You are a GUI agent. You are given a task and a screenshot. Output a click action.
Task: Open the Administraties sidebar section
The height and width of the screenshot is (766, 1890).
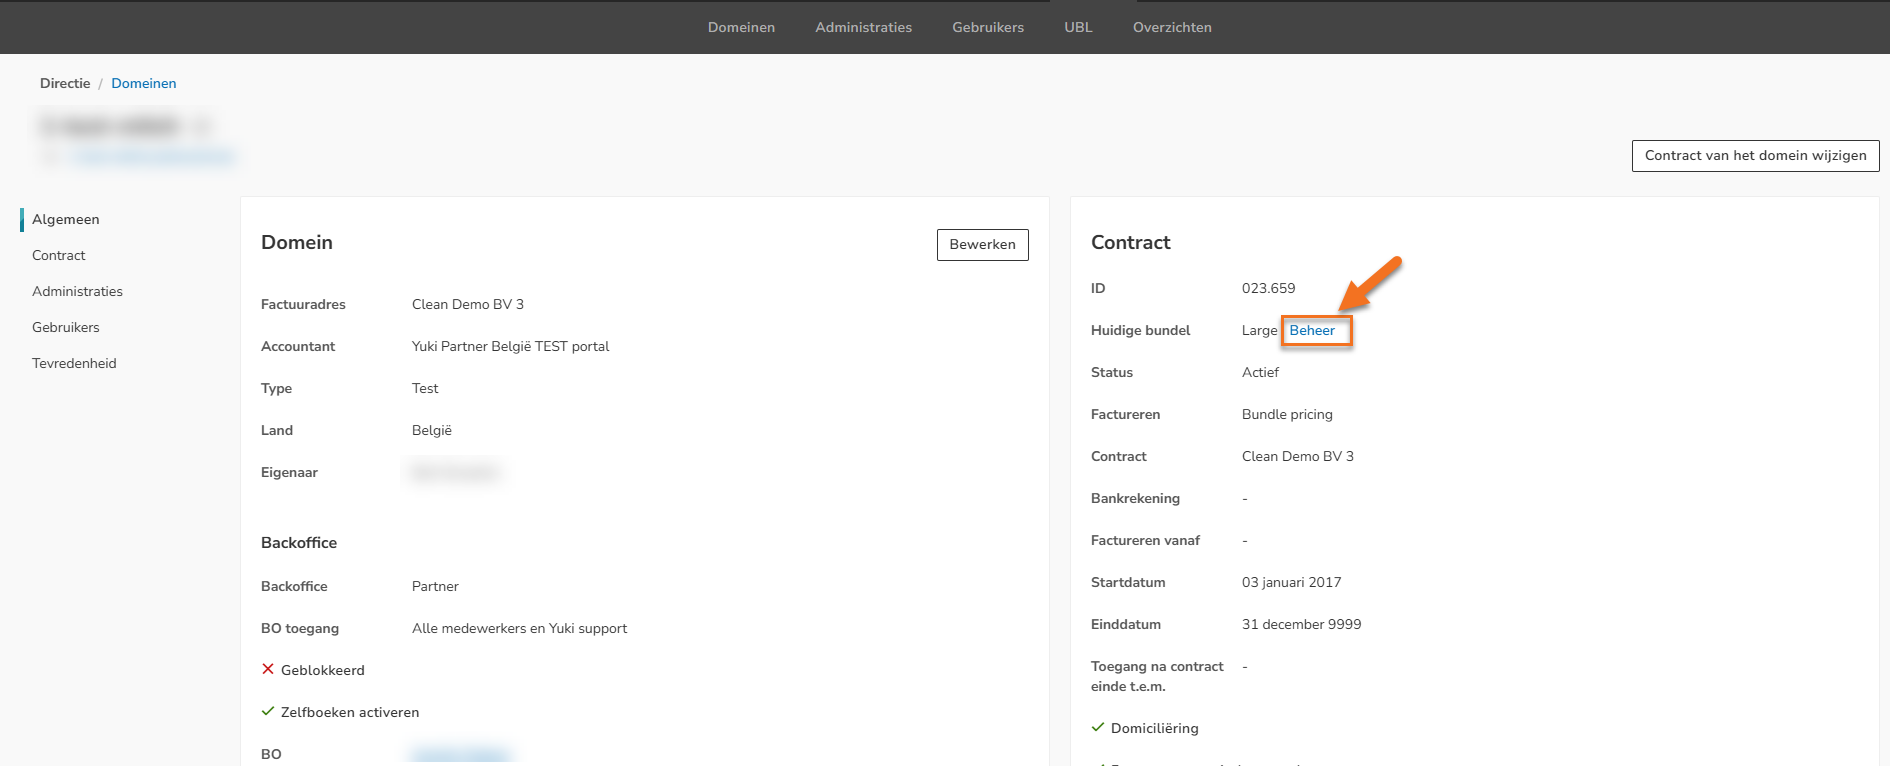click(x=77, y=291)
